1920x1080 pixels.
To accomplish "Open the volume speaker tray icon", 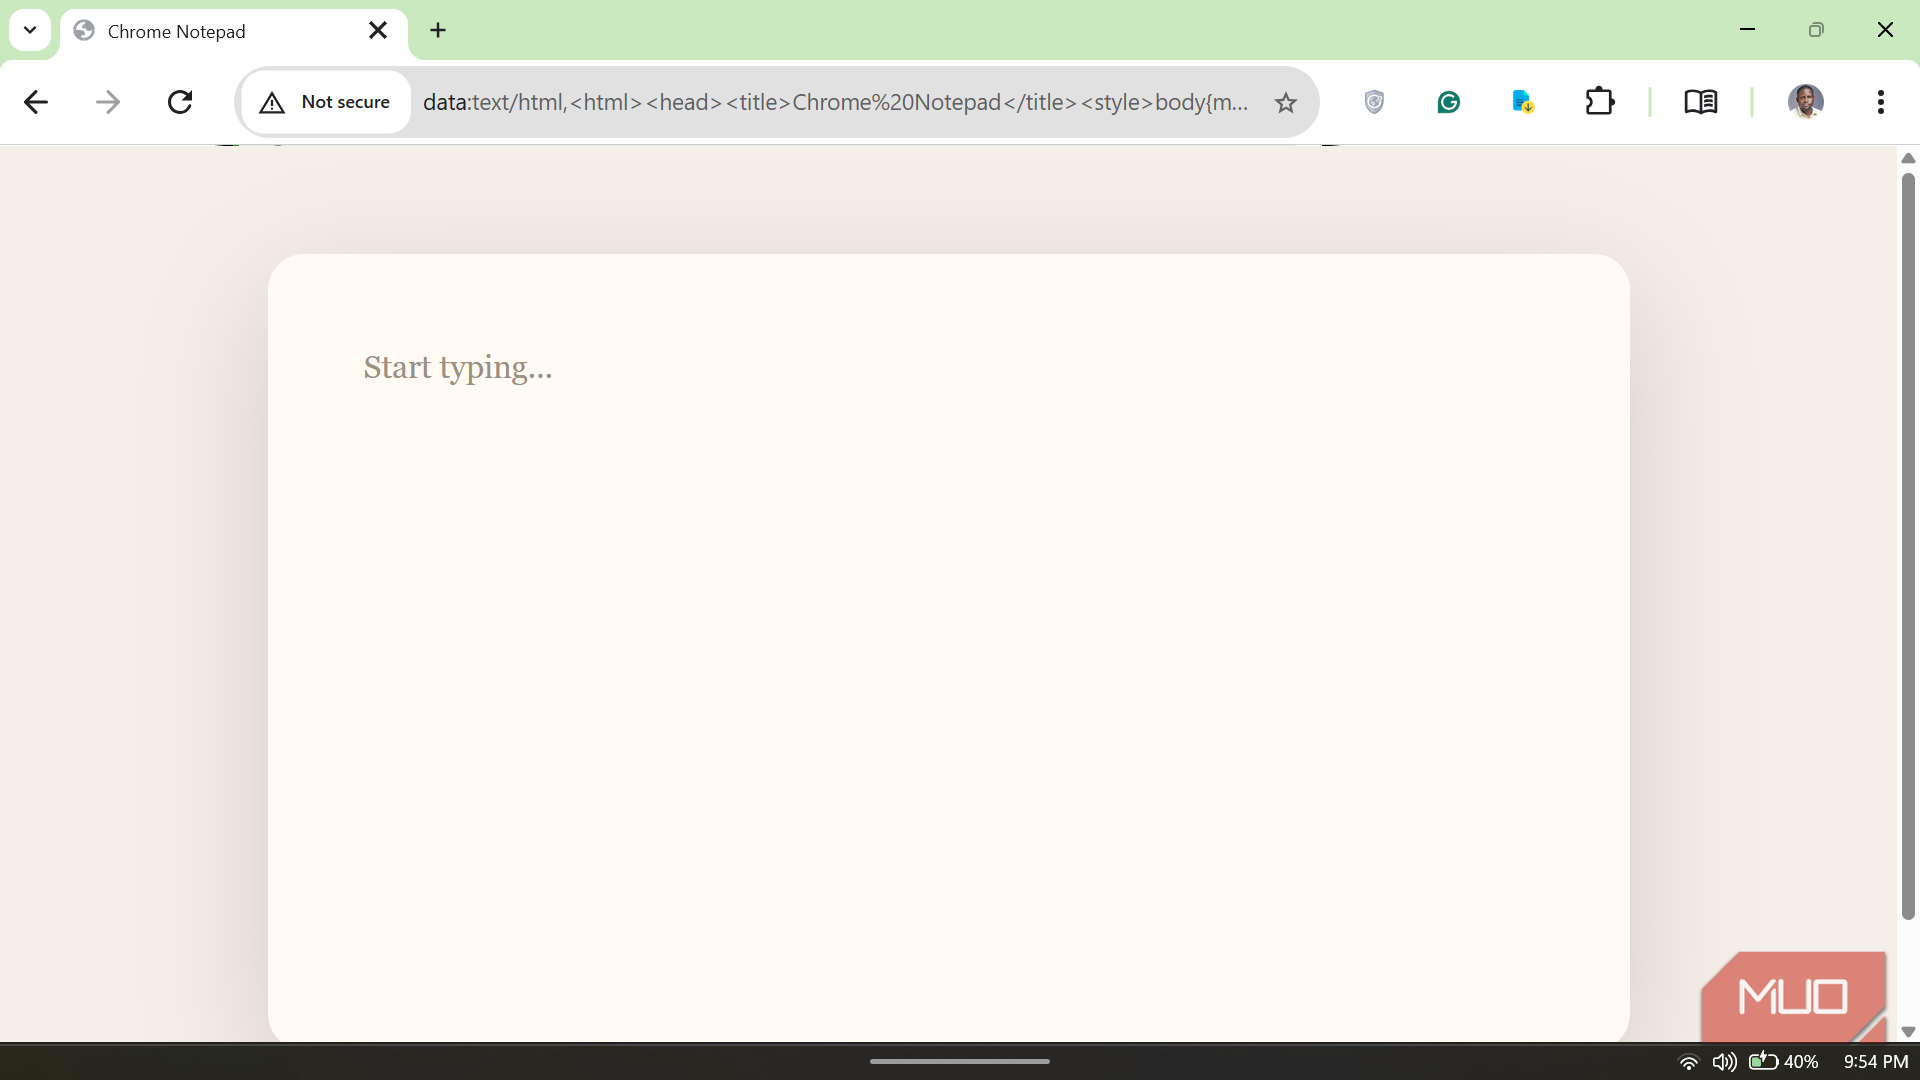I will (1724, 1062).
